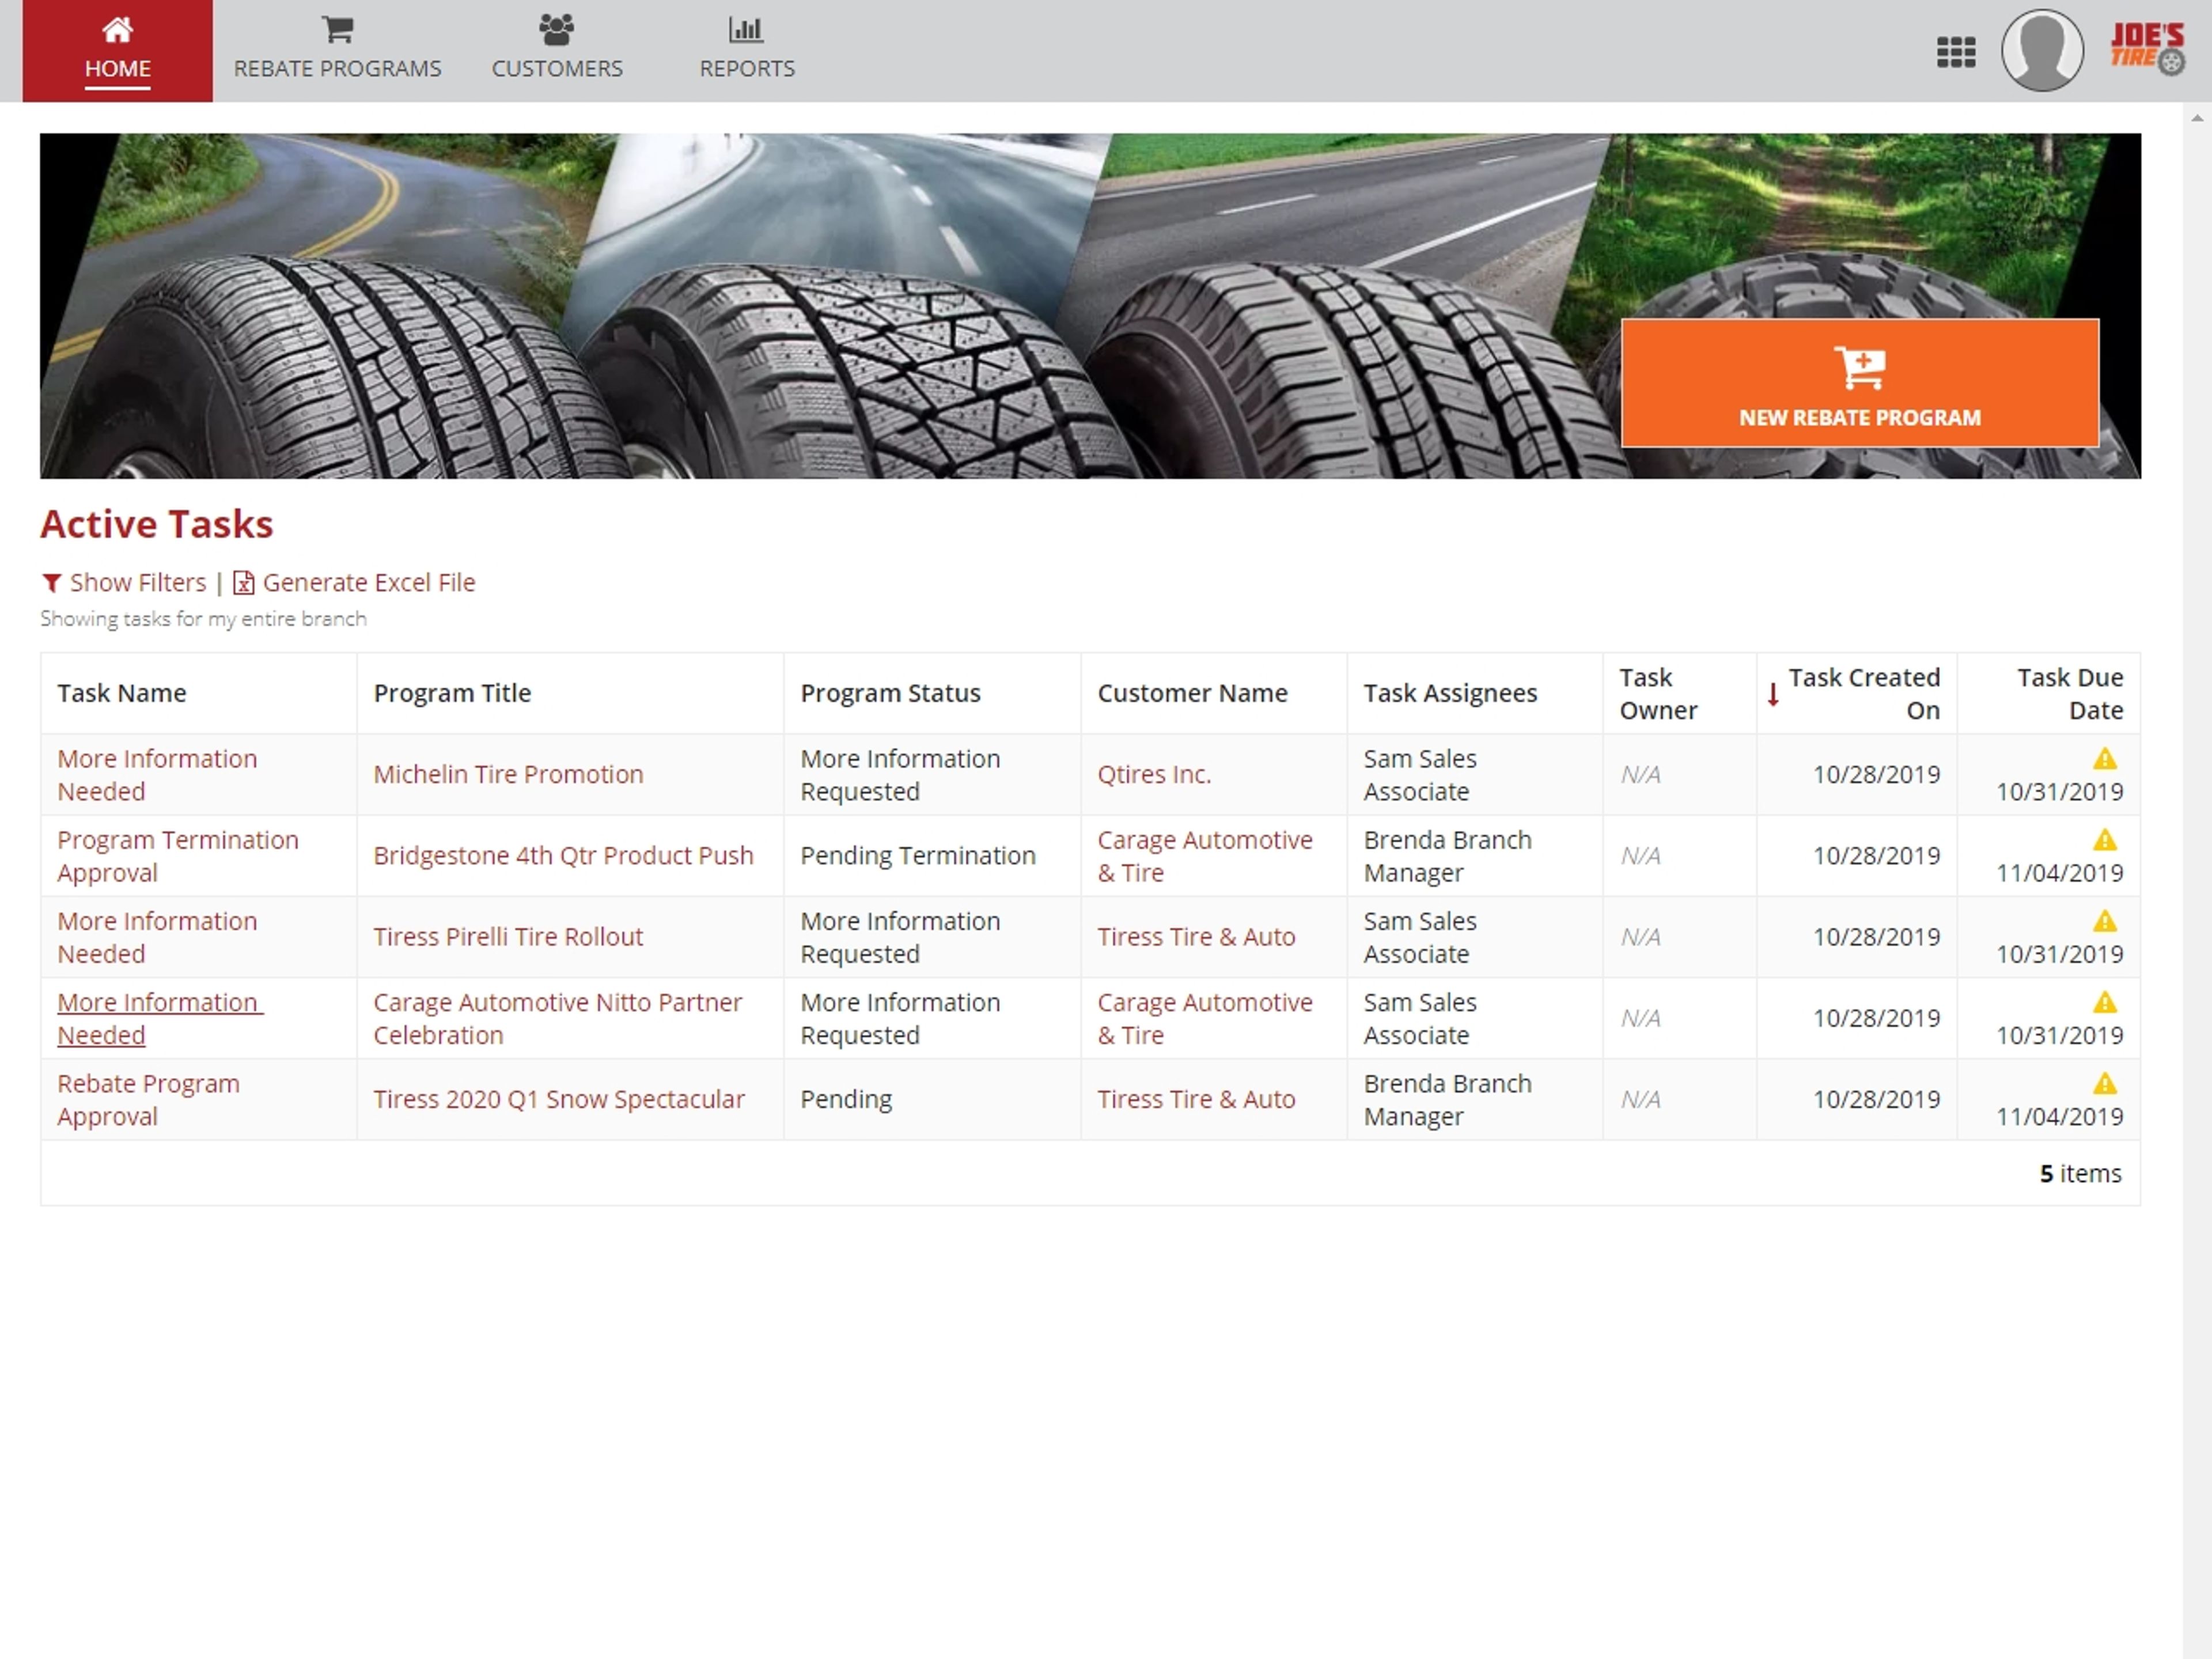Open Tiress Pirelli Tire Rollout program
The width and height of the screenshot is (2212, 1659).
(508, 936)
